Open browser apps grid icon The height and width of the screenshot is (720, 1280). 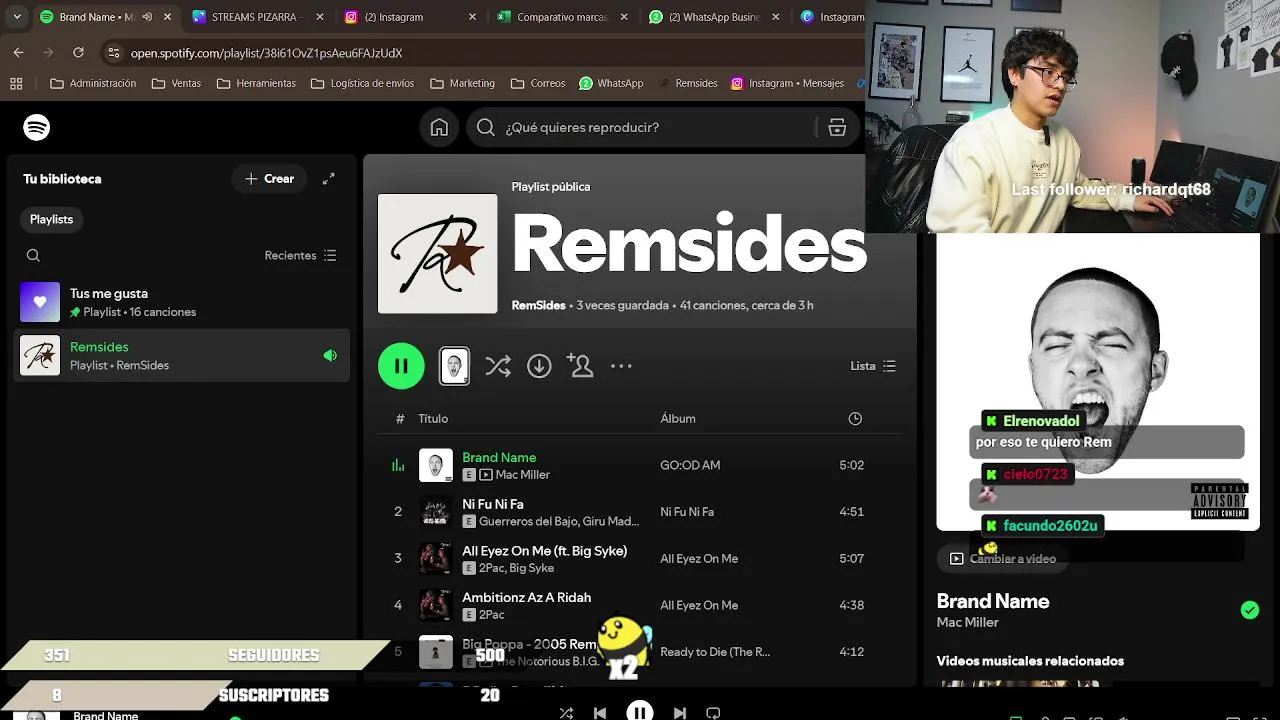16,83
